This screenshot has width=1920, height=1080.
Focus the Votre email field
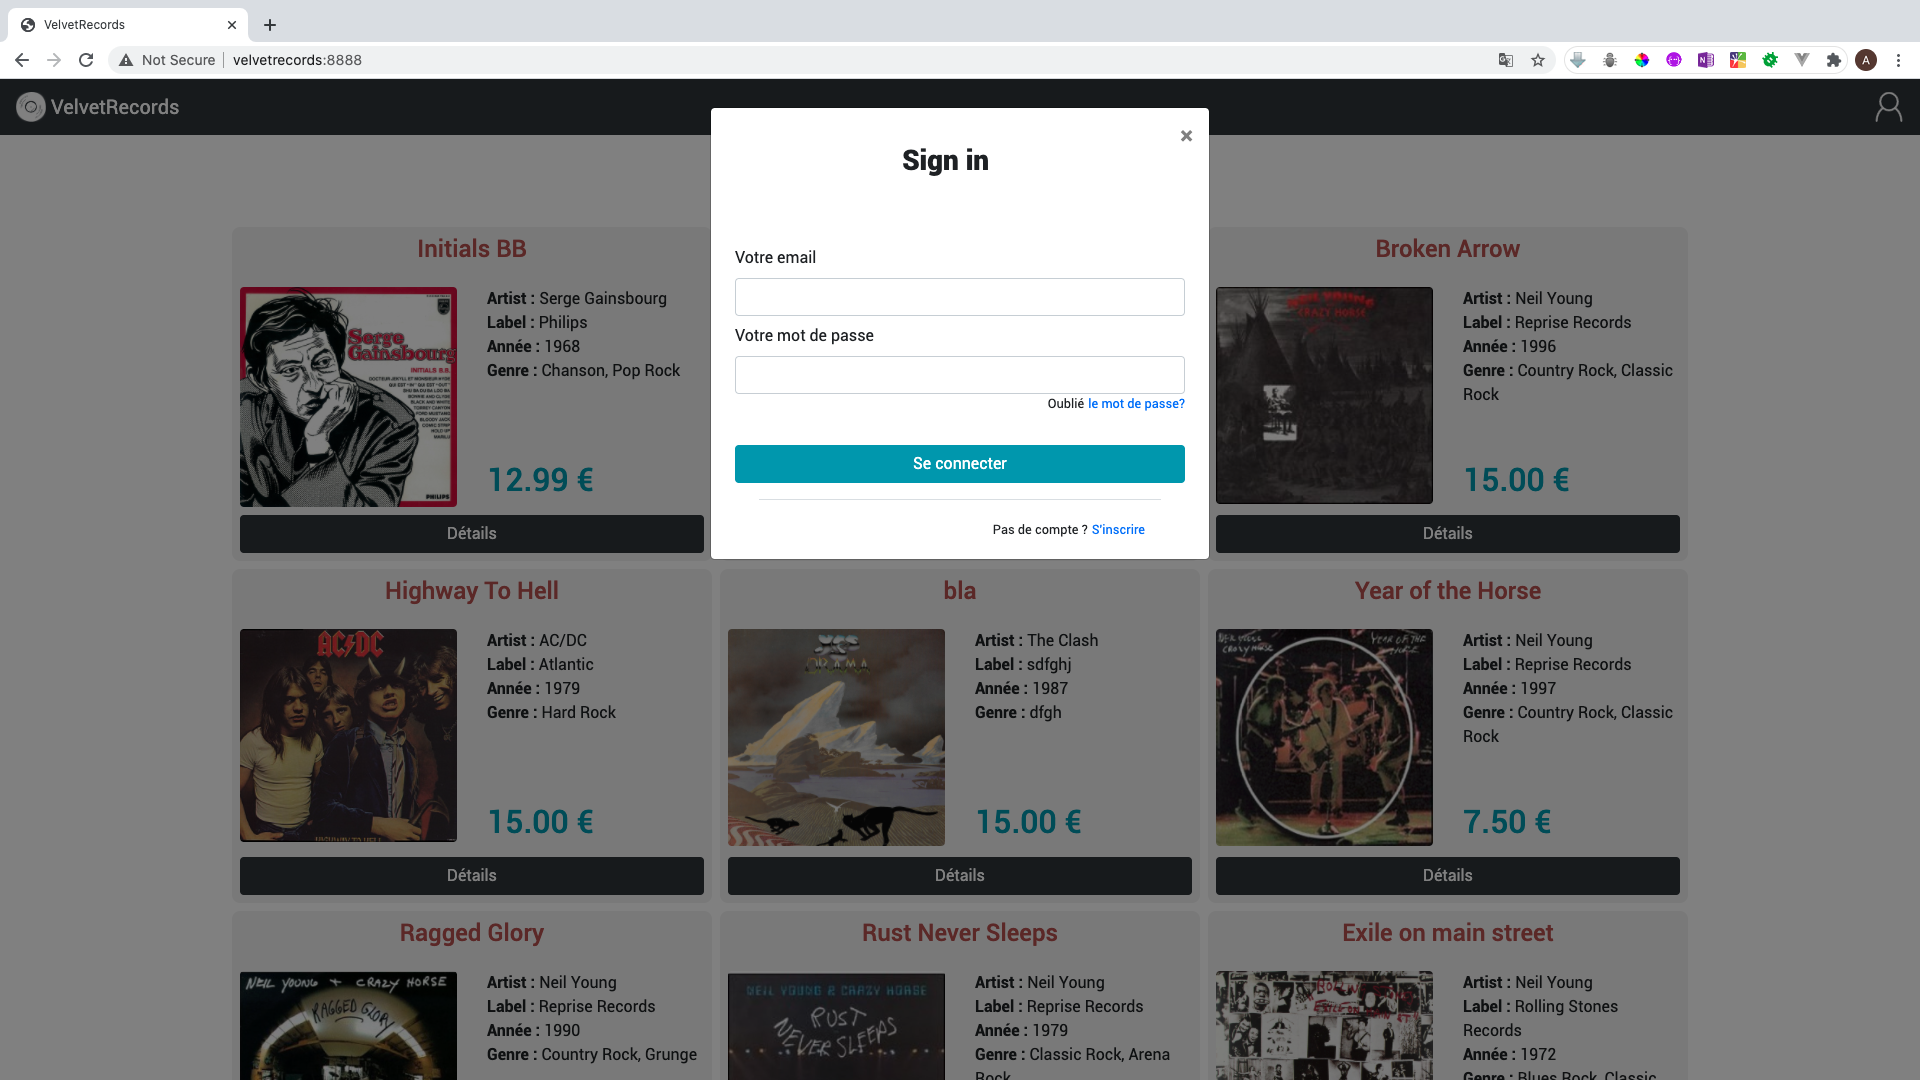[960, 297]
